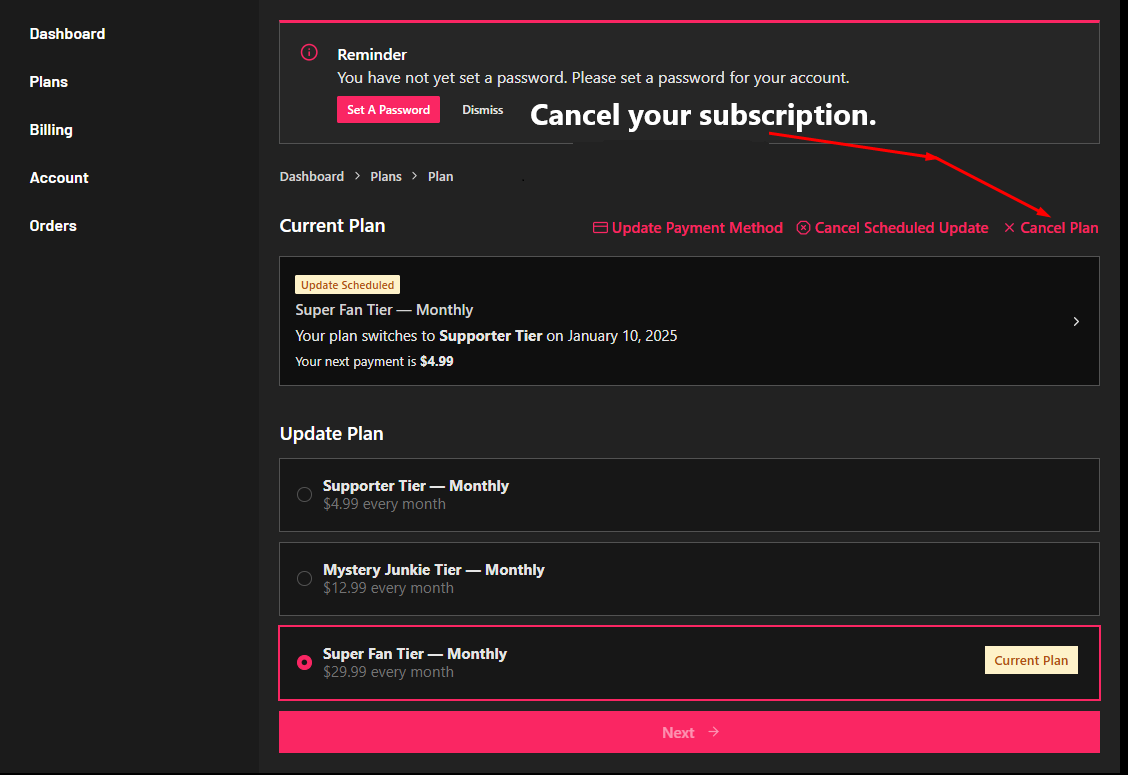Click the Update Plan heading
Image resolution: width=1128 pixels, height=775 pixels.
click(332, 434)
